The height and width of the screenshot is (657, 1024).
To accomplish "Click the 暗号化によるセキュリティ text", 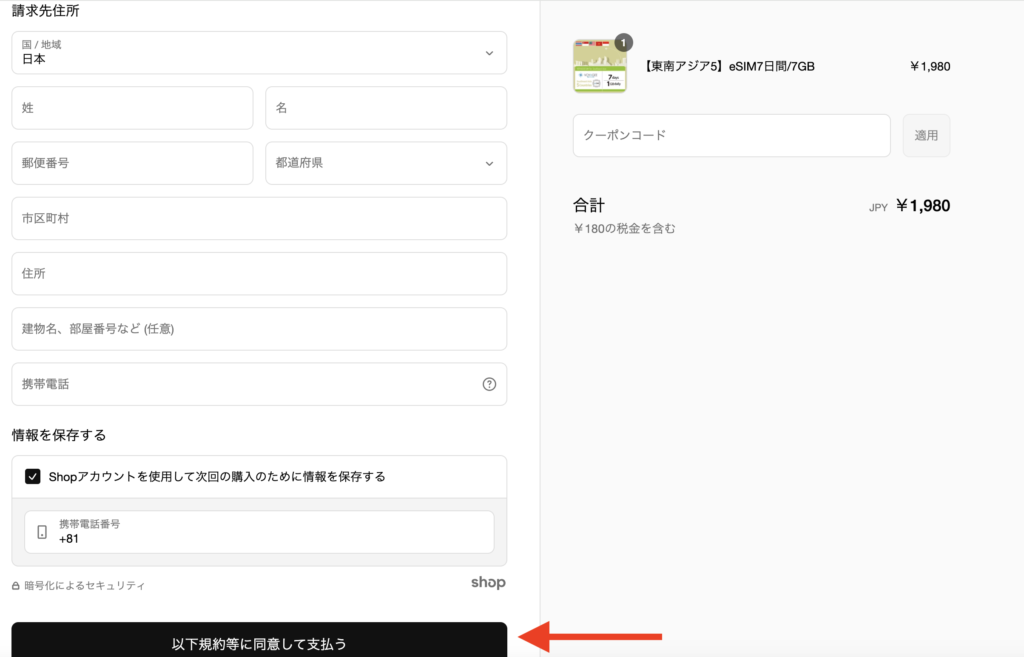I will click(85, 586).
